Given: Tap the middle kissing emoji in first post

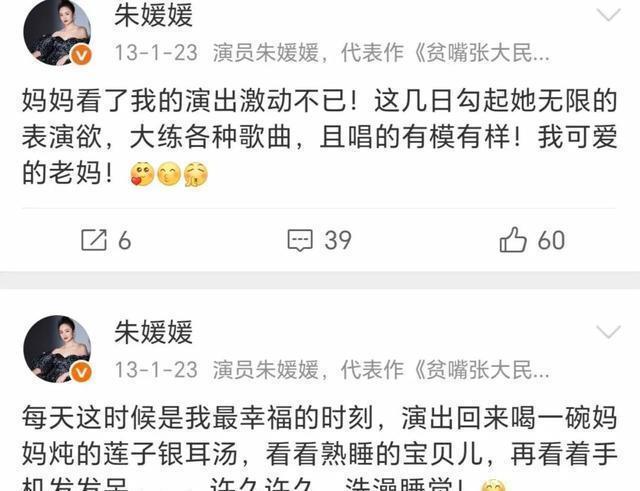Looking at the screenshot, I should coord(169,174).
